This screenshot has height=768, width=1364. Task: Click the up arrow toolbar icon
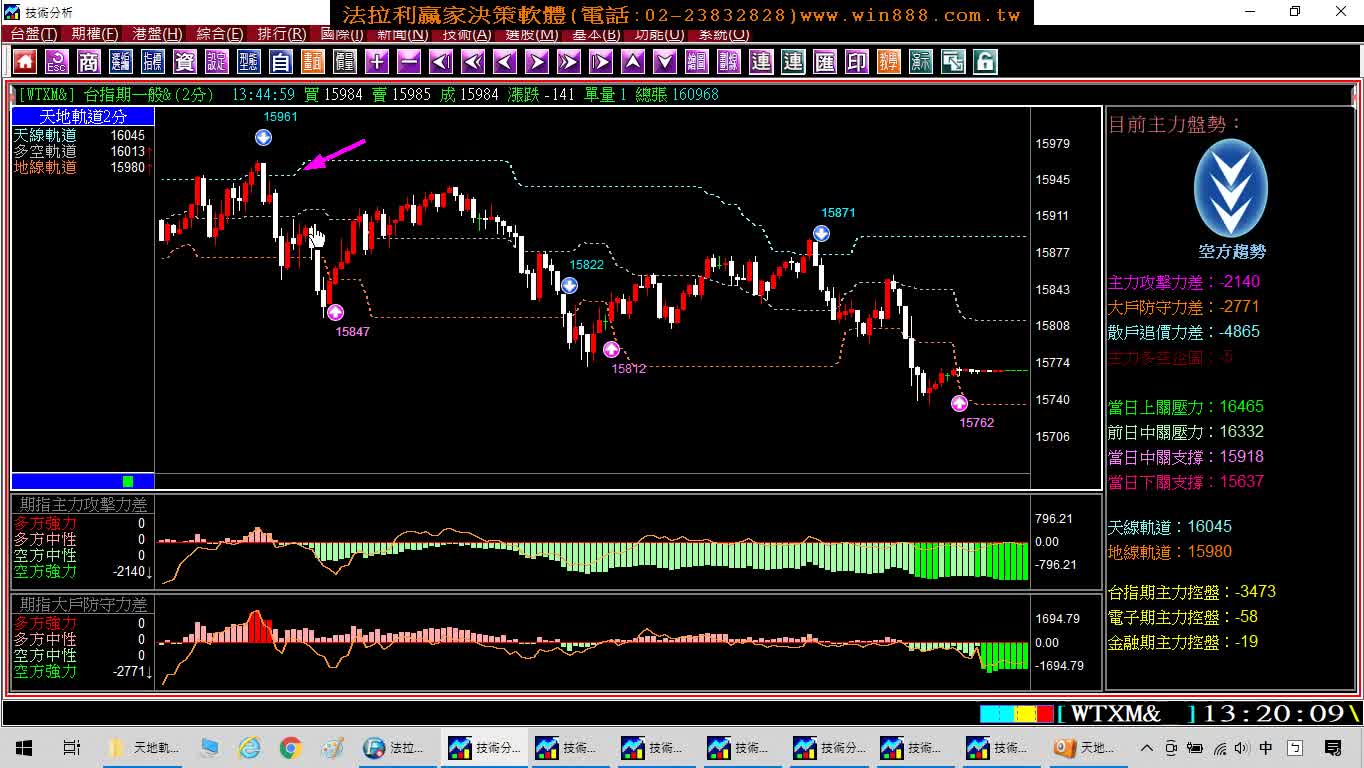coord(632,62)
